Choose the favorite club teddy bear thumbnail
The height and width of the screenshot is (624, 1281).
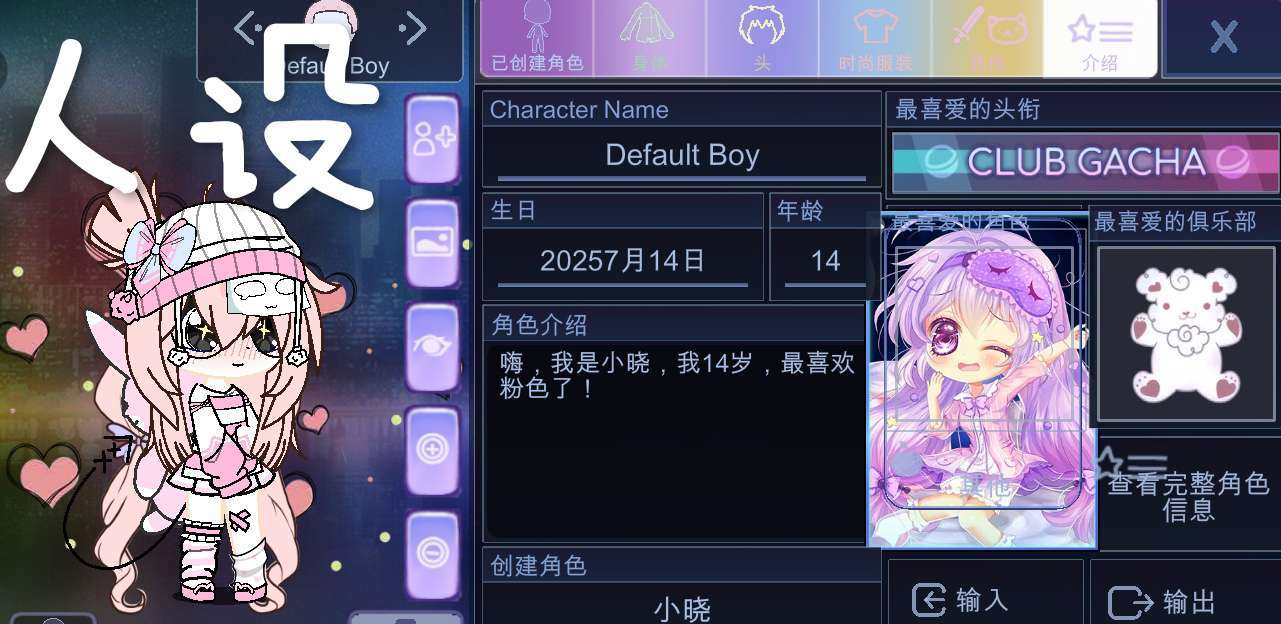point(1184,334)
